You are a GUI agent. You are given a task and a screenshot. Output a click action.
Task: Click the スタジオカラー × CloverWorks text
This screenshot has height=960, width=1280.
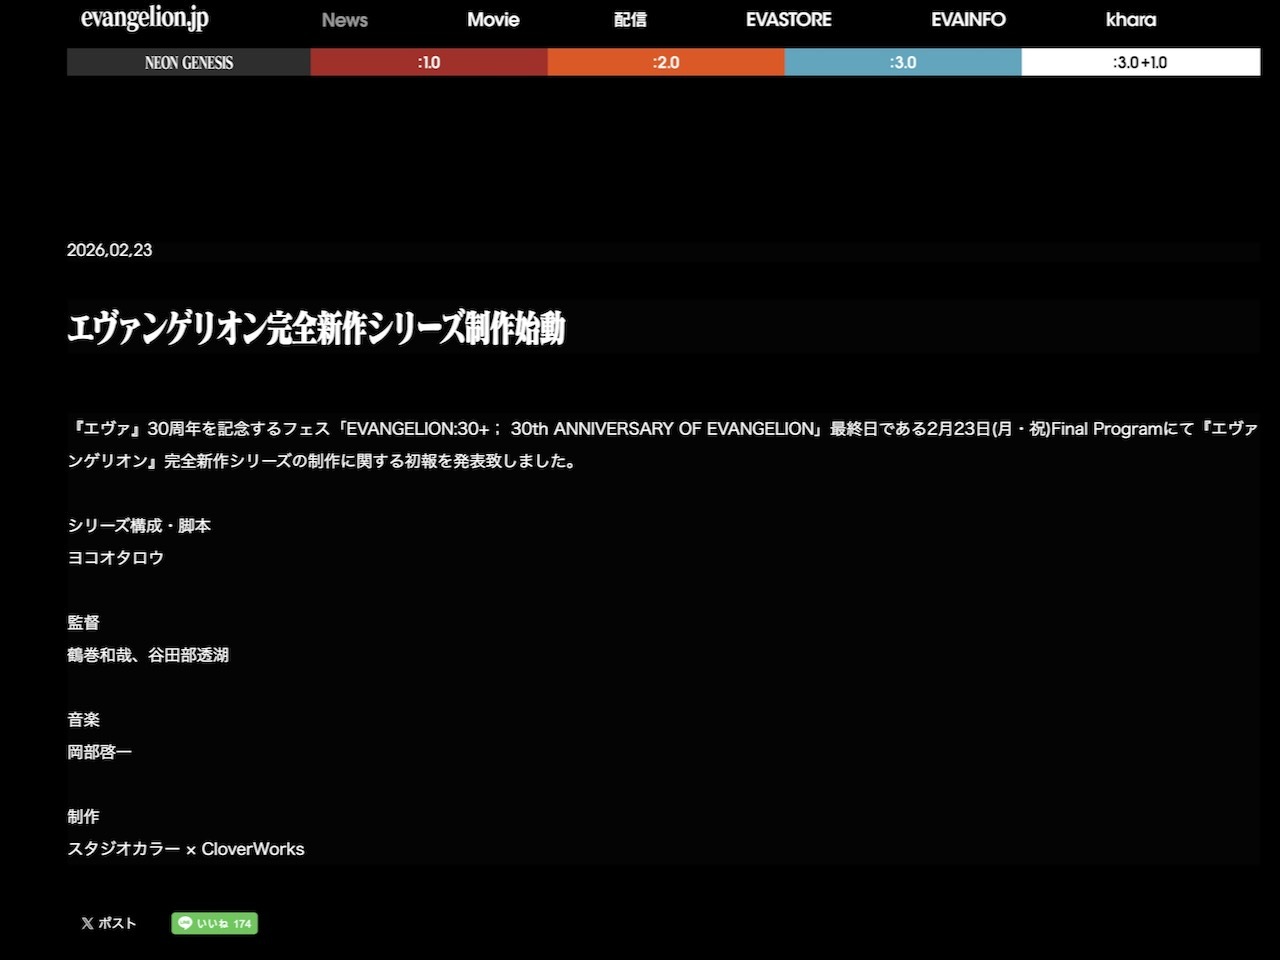point(186,849)
